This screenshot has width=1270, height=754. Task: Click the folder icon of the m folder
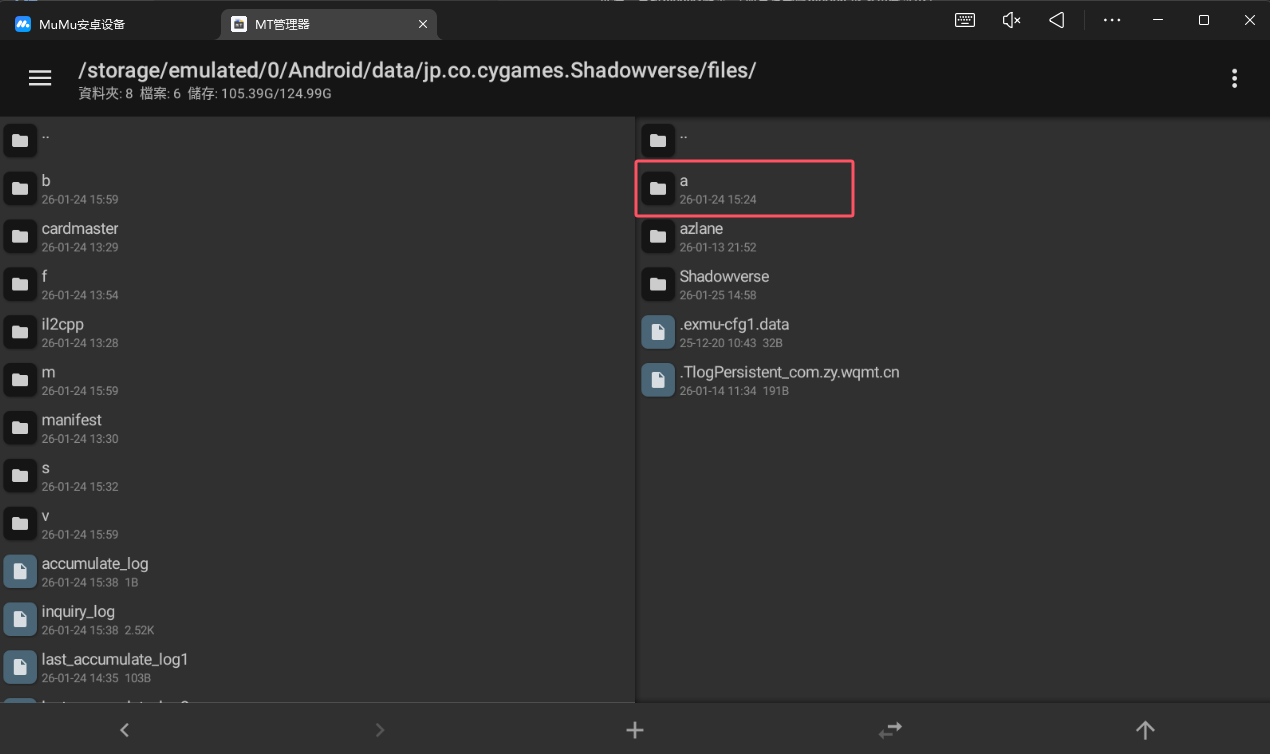(20, 381)
